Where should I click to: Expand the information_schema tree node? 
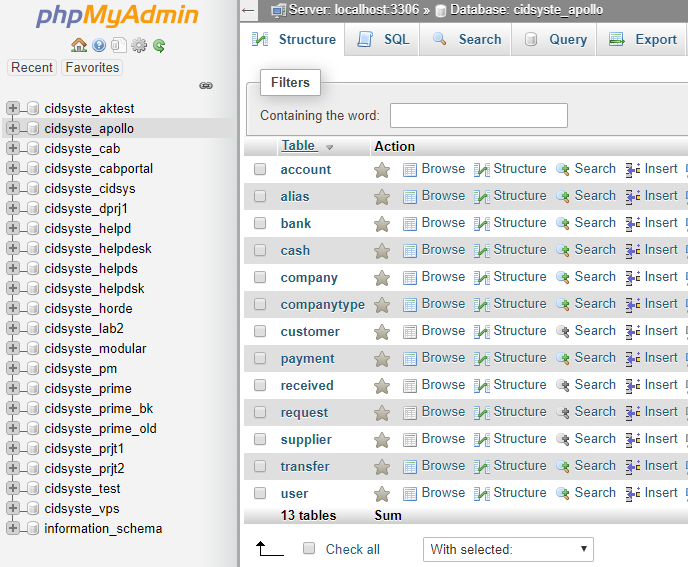point(13,529)
